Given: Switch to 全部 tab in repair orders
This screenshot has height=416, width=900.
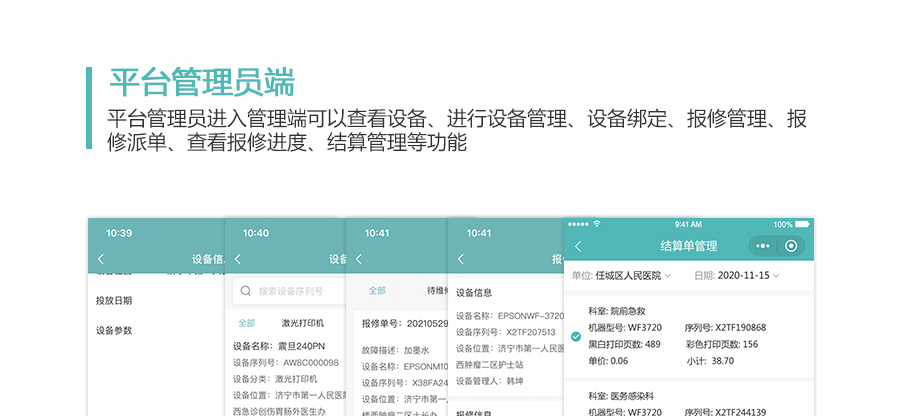Looking at the screenshot, I should (377, 291).
